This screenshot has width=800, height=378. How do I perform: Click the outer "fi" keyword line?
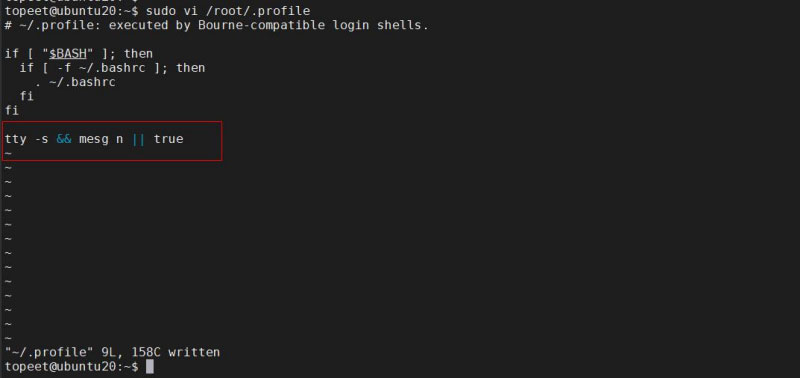click(x=12, y=110)
